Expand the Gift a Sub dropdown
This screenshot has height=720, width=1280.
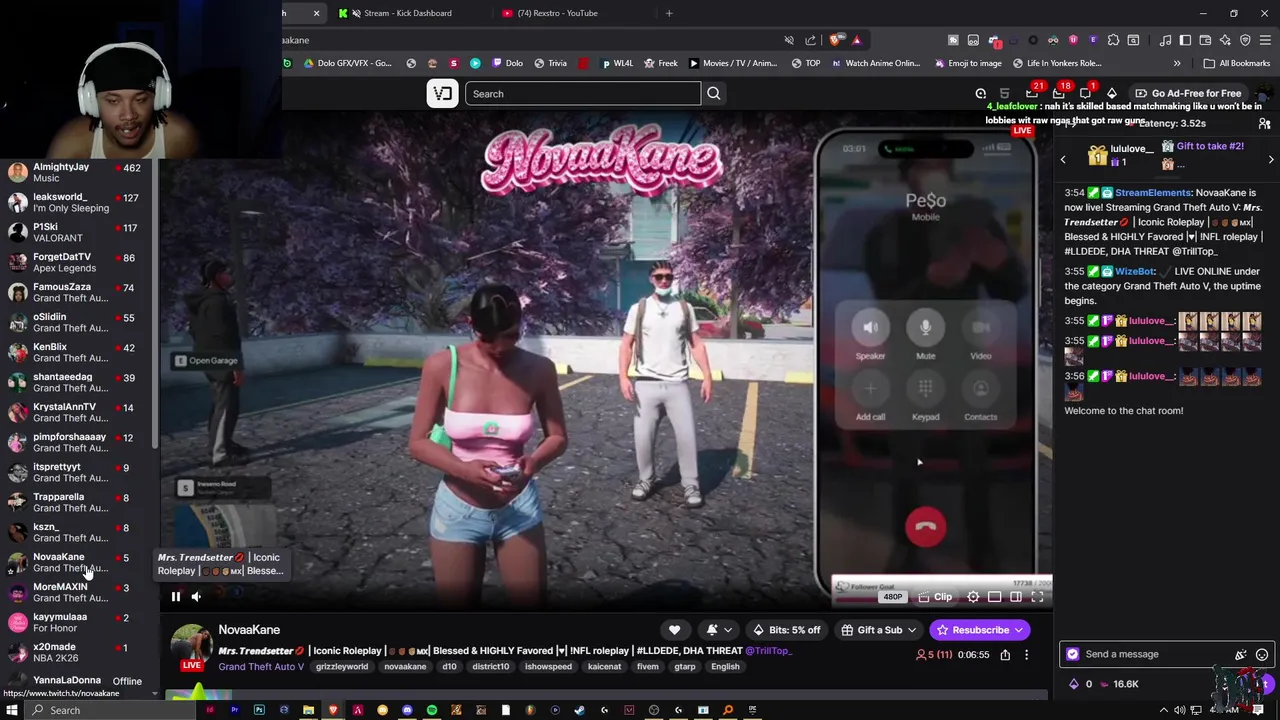pyautogui.click(x=878, y=630)
